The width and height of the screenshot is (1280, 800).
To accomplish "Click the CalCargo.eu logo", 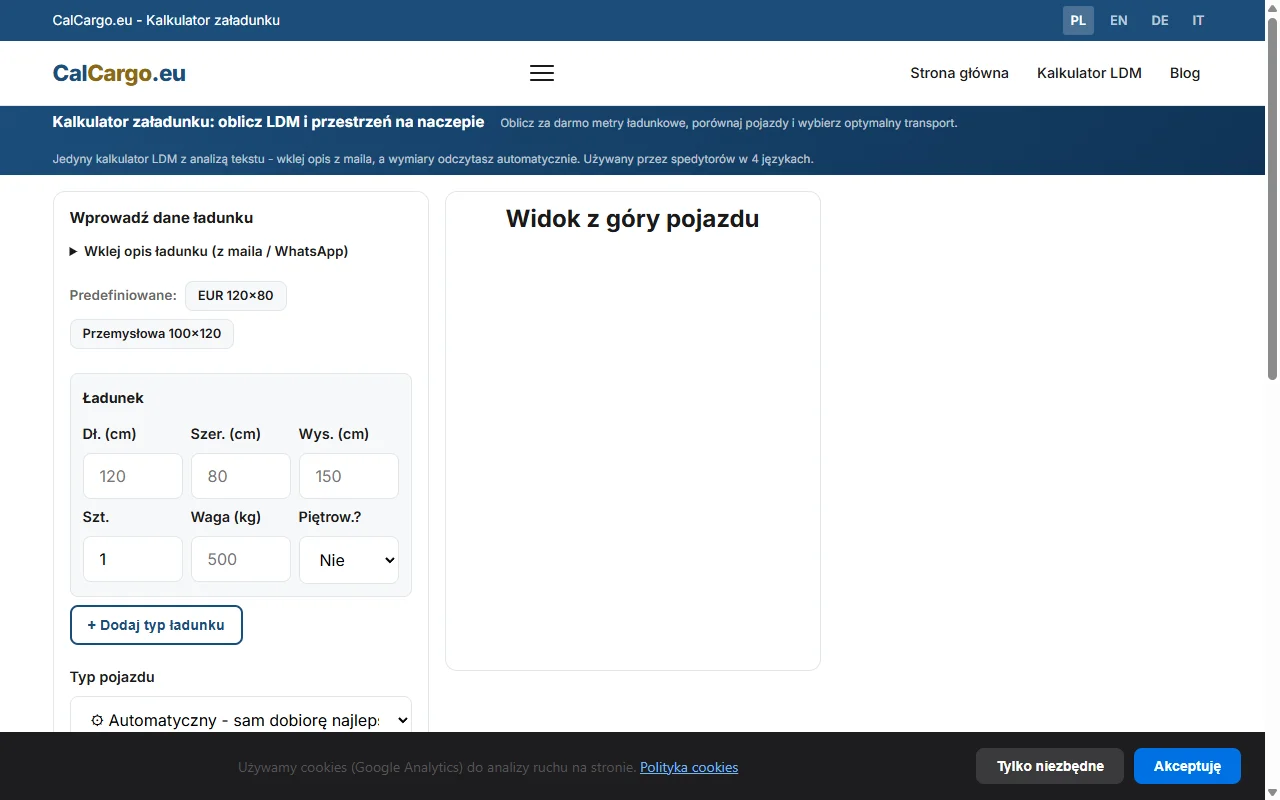I will [x=118, y=73].
